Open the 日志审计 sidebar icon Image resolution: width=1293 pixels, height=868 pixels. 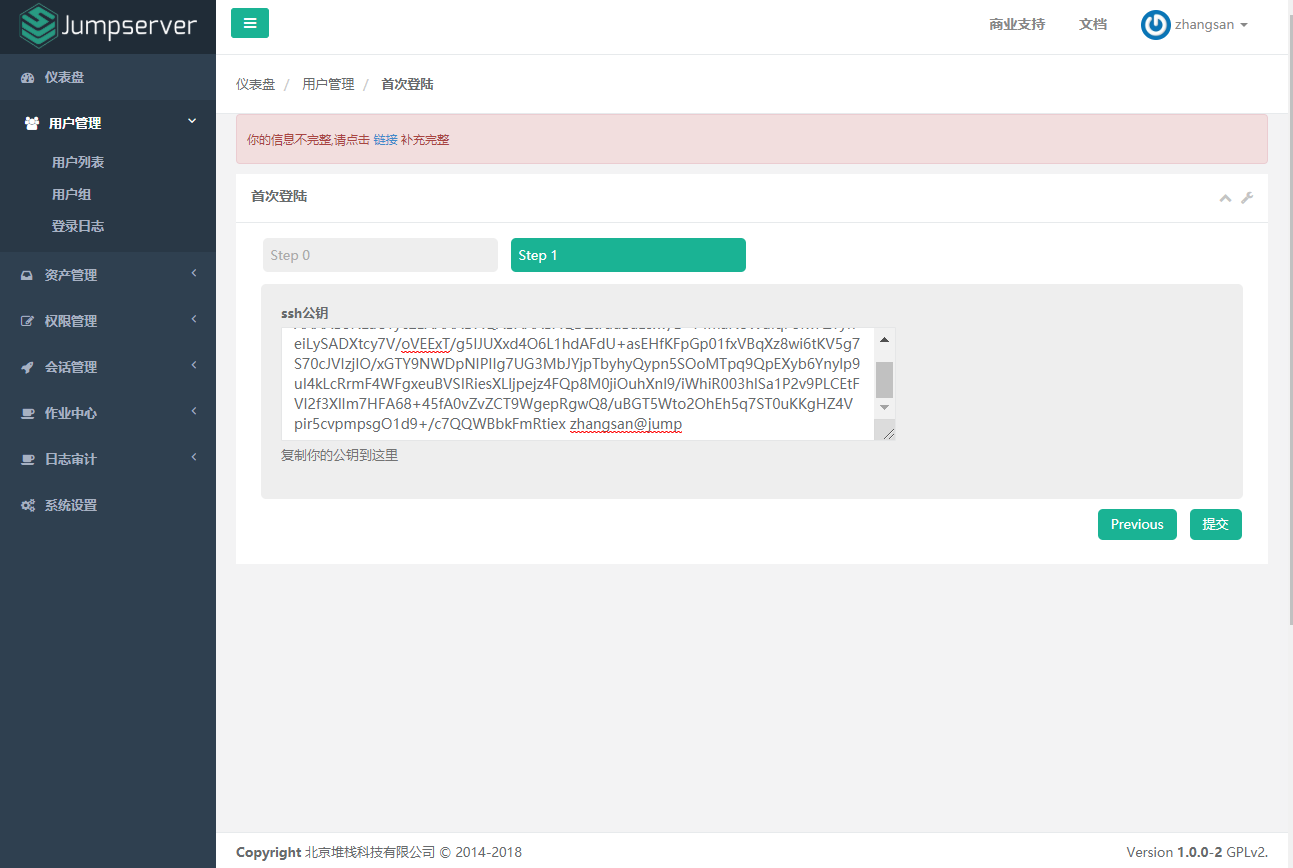[x=25, y=458]
